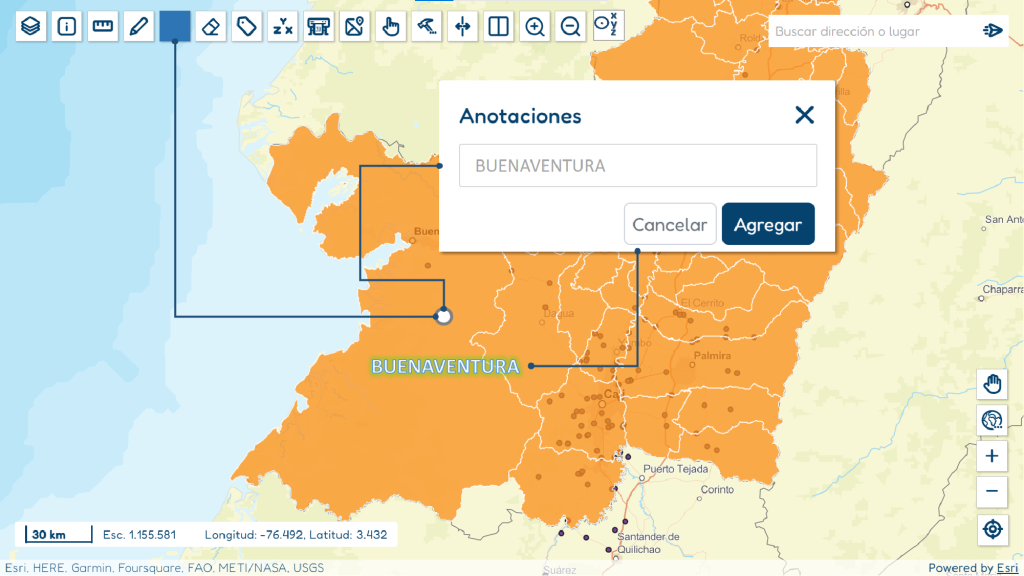
Task: Zoom out with the minus button
Action: (x=992, y=492)
